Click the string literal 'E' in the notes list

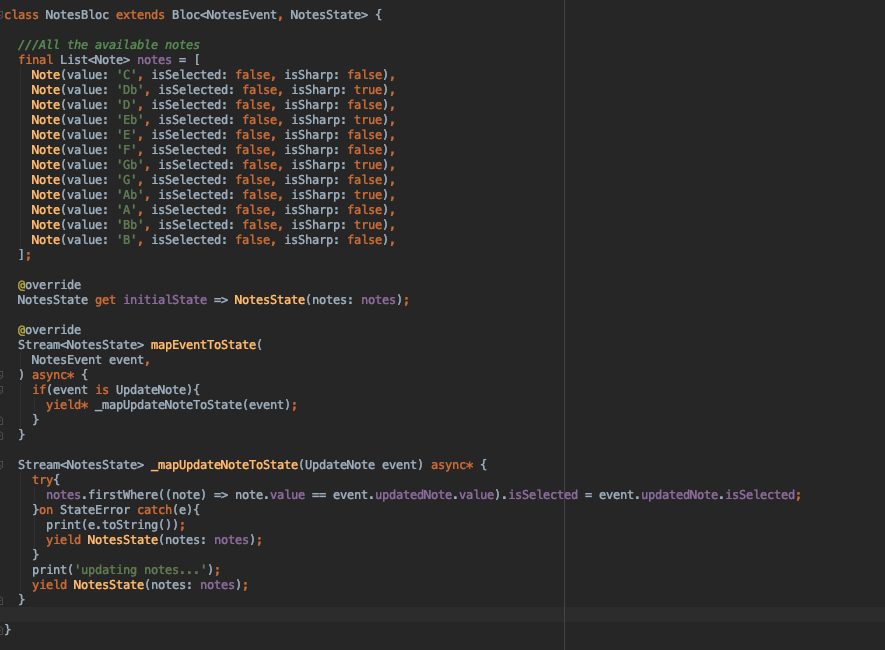126,135
